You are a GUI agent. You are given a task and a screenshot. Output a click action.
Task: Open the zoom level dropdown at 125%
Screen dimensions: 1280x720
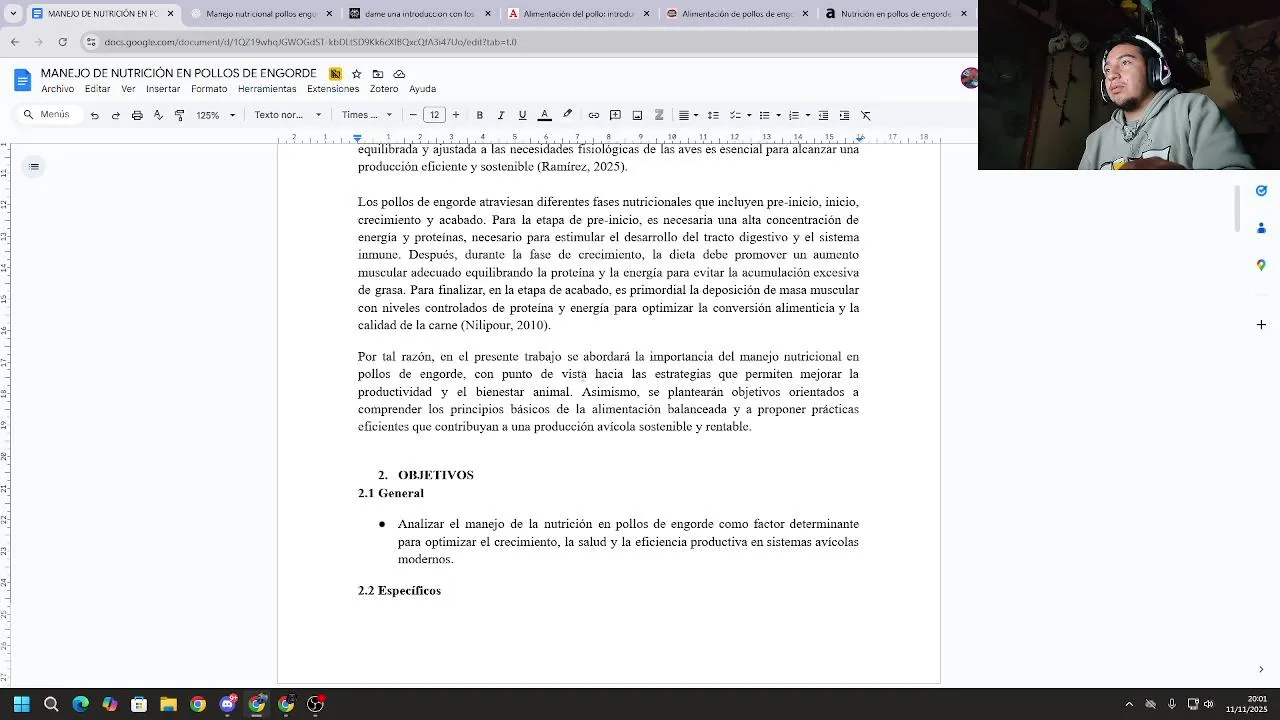coord(215,115)
